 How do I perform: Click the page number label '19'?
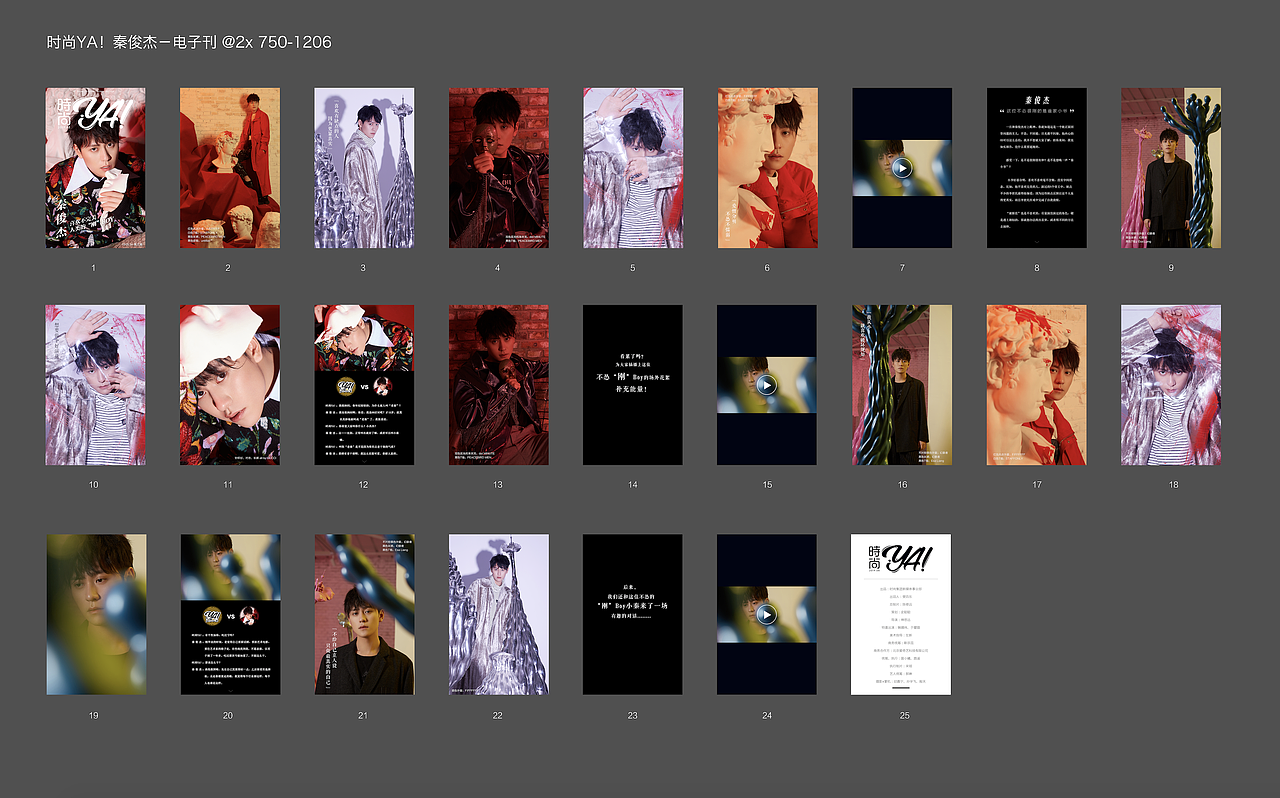coord(94,715)
